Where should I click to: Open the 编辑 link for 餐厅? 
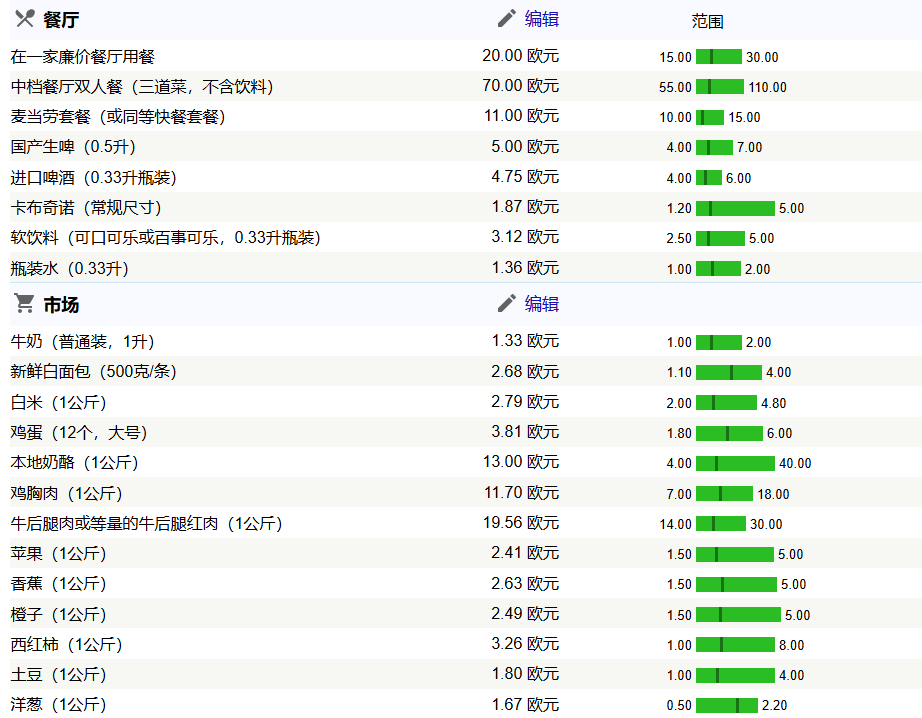click(x=542, y=19)
